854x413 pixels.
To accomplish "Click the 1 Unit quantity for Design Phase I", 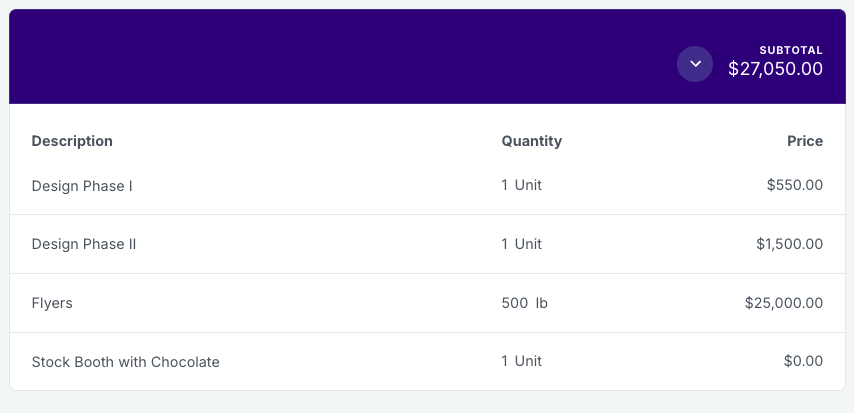I will (x=522, y=185).
